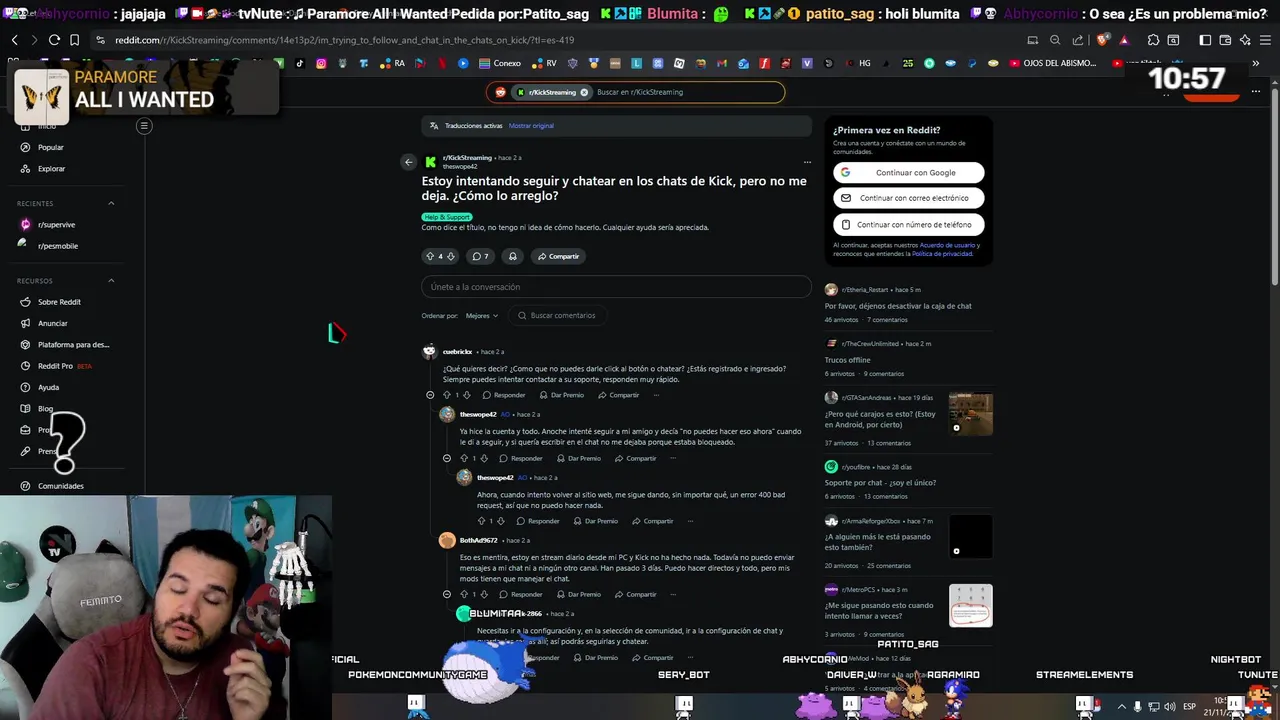The image size is (1280, 720).
Task: Open browser extensions puzzle icon
Action: pyautogui.click(x=1153, y=40)
